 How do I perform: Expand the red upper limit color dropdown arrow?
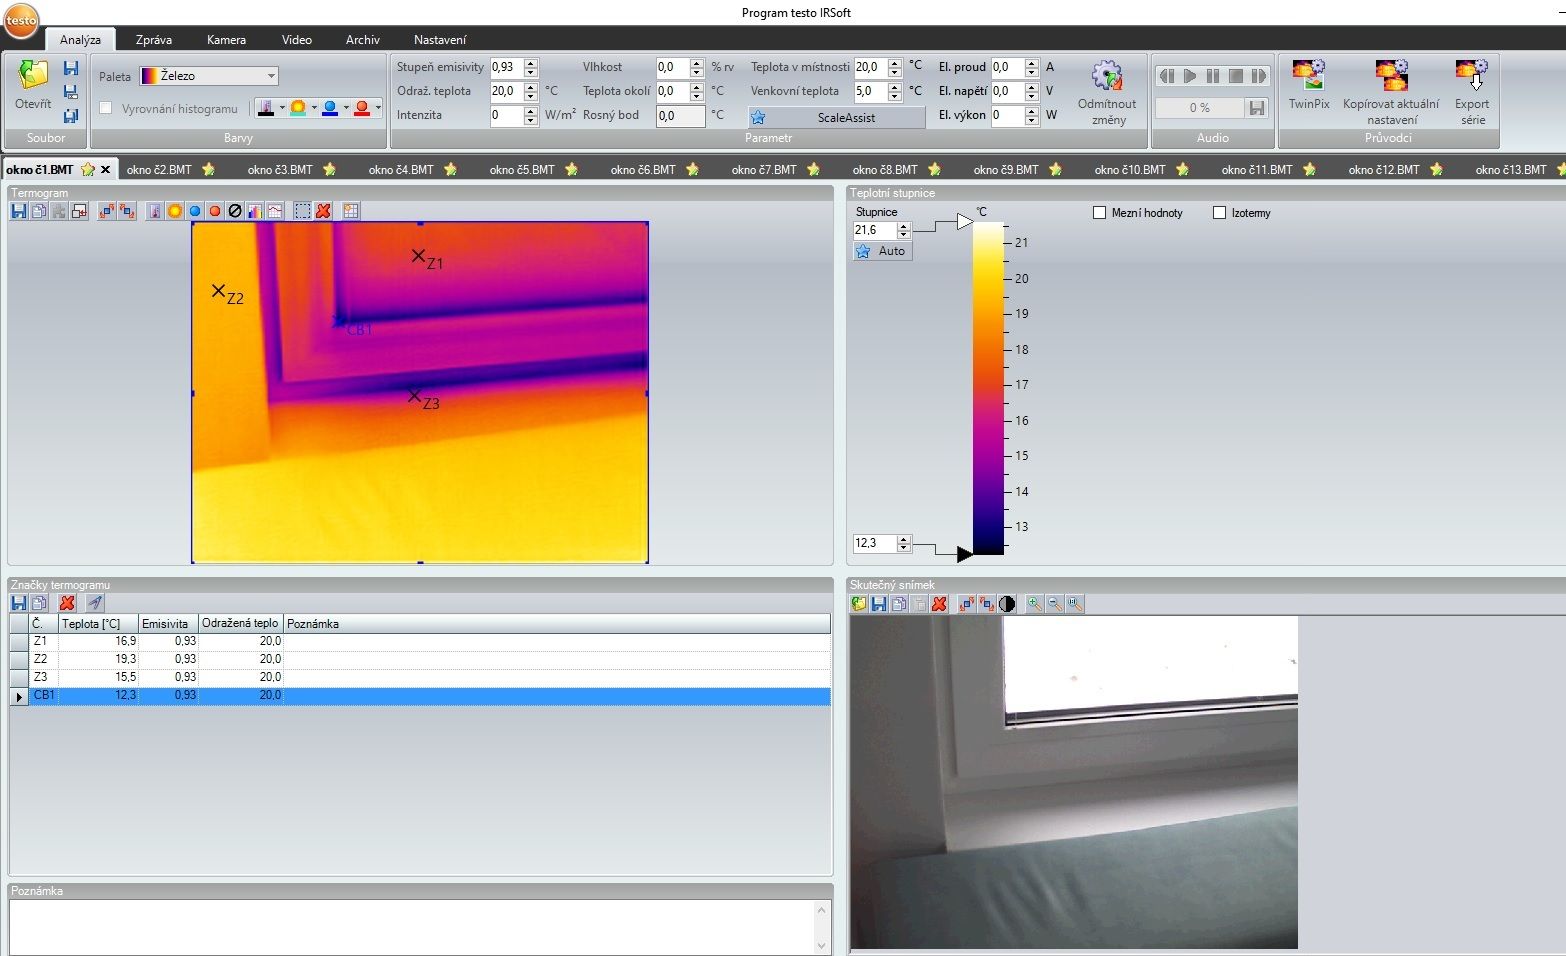pos(378,108)
